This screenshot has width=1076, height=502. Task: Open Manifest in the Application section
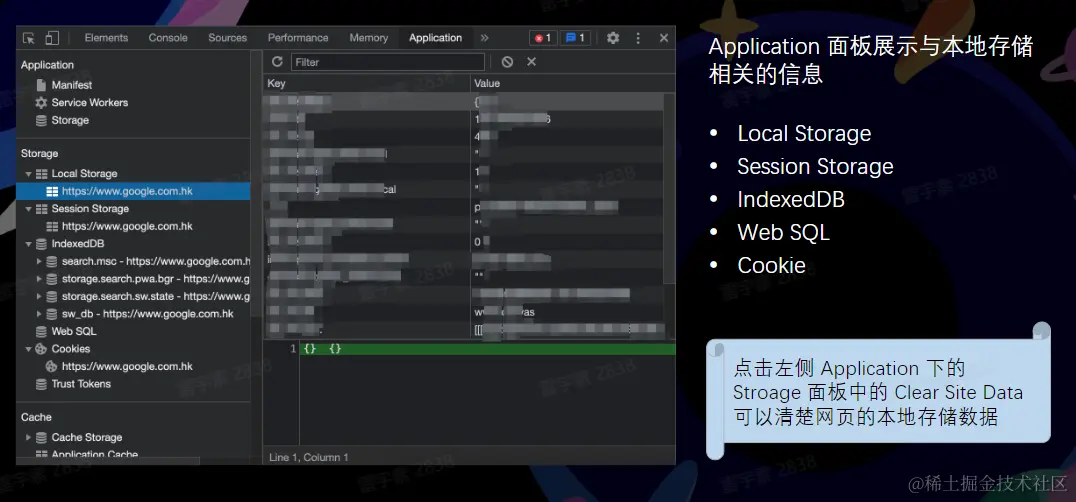(71, 85)
